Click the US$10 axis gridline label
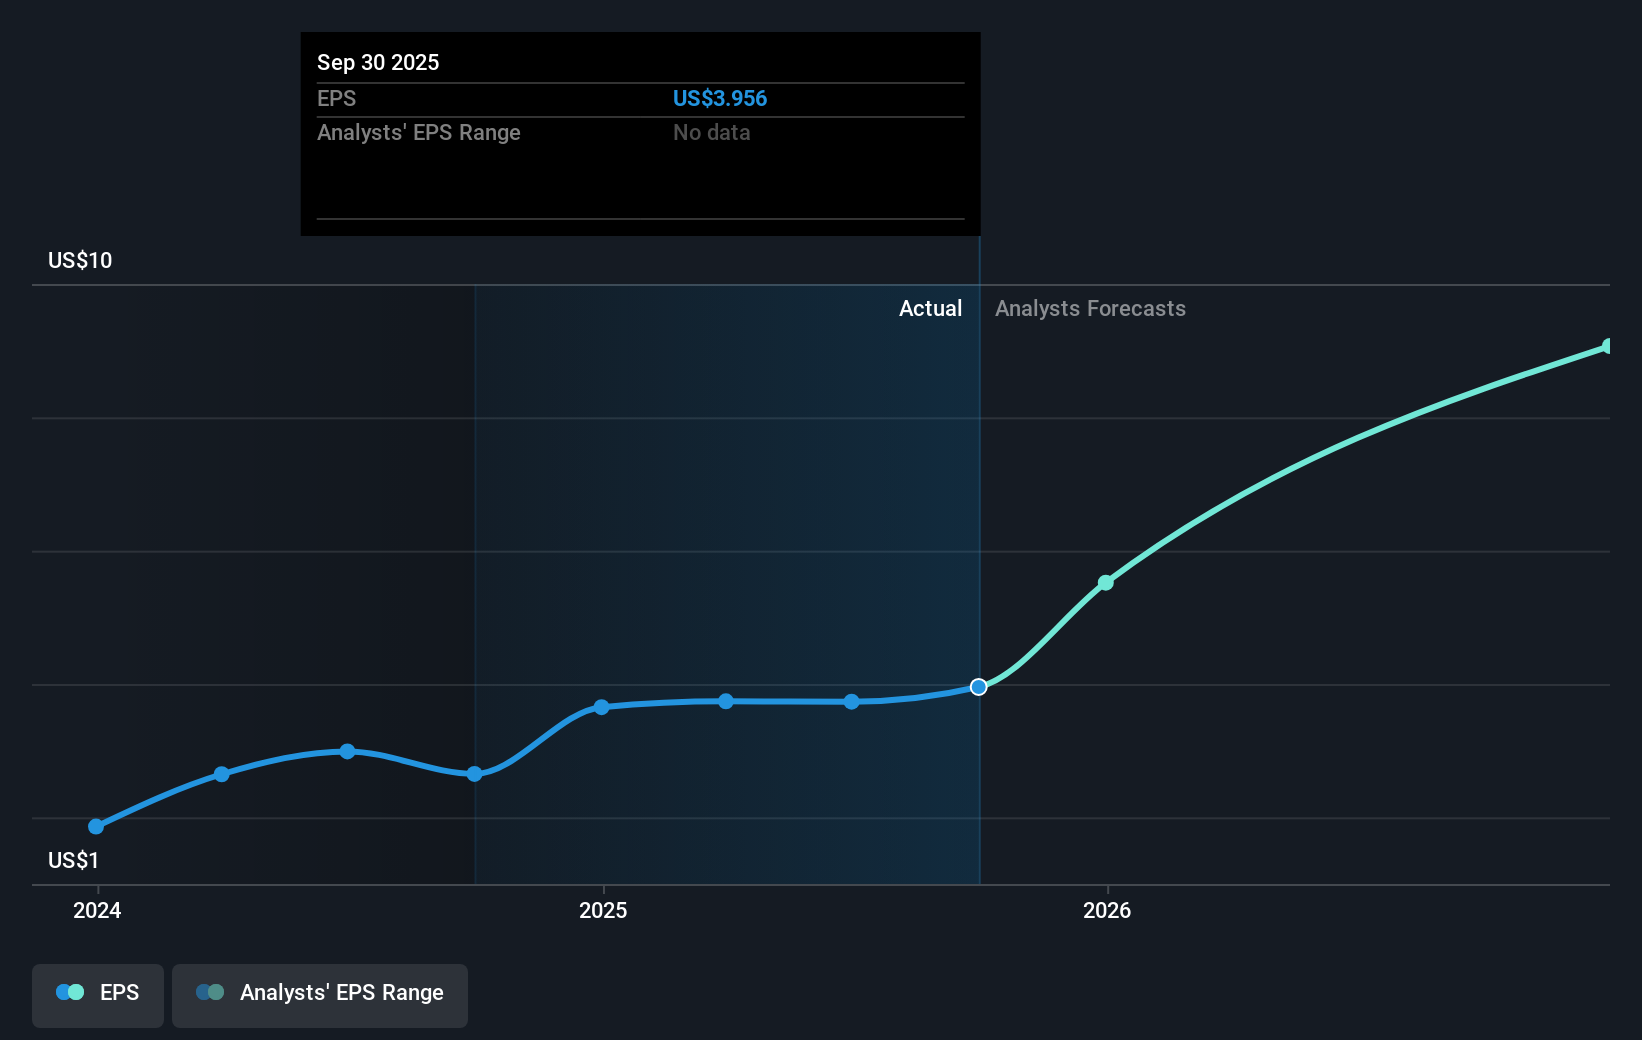The width and height of the screenshot is (1642, 1040). [78, 259]
